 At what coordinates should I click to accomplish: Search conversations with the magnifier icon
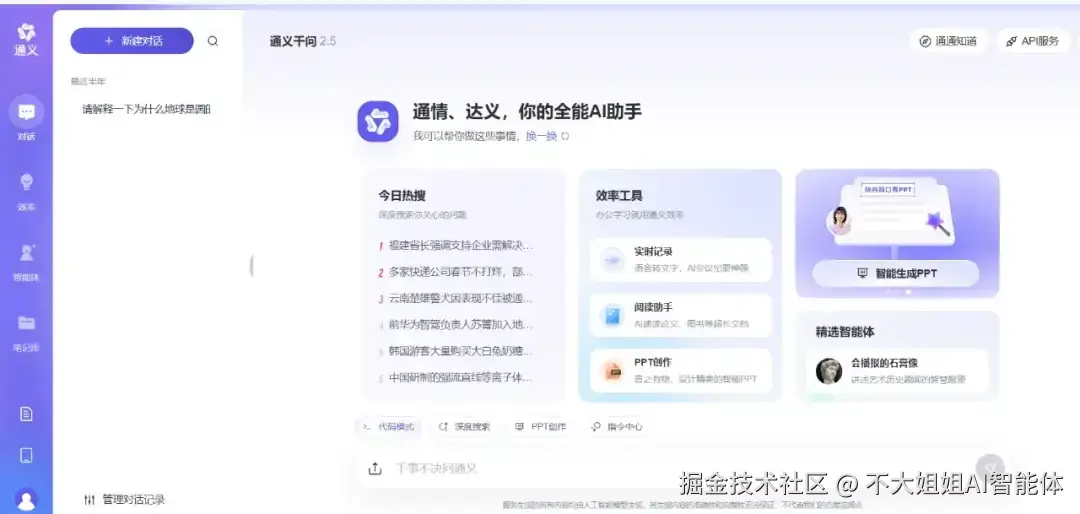pos(213,41)
